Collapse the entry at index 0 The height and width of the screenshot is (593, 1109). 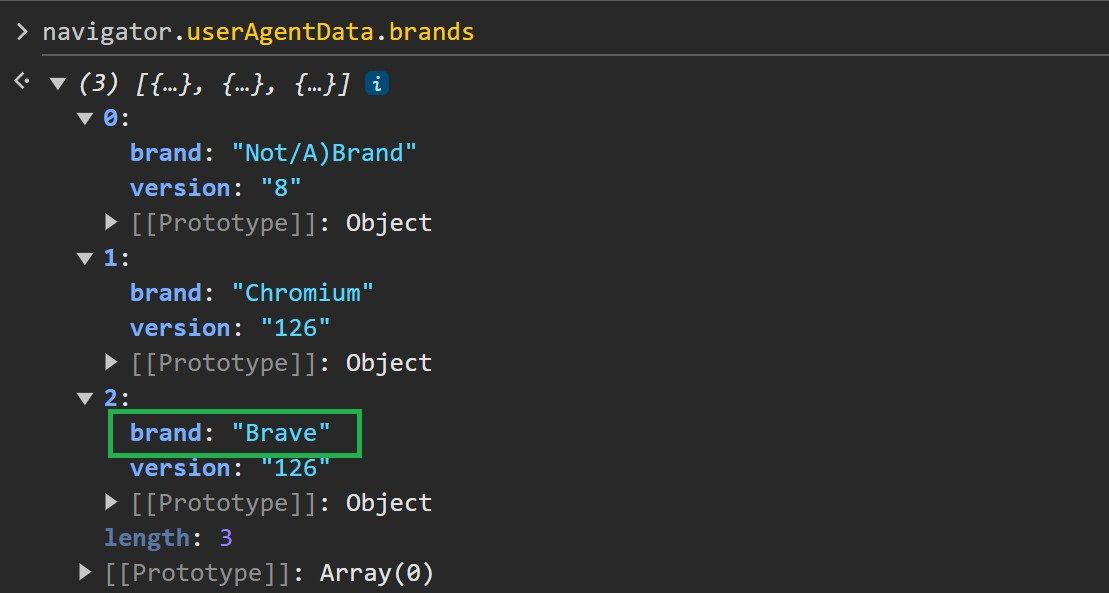click(85, 118)
